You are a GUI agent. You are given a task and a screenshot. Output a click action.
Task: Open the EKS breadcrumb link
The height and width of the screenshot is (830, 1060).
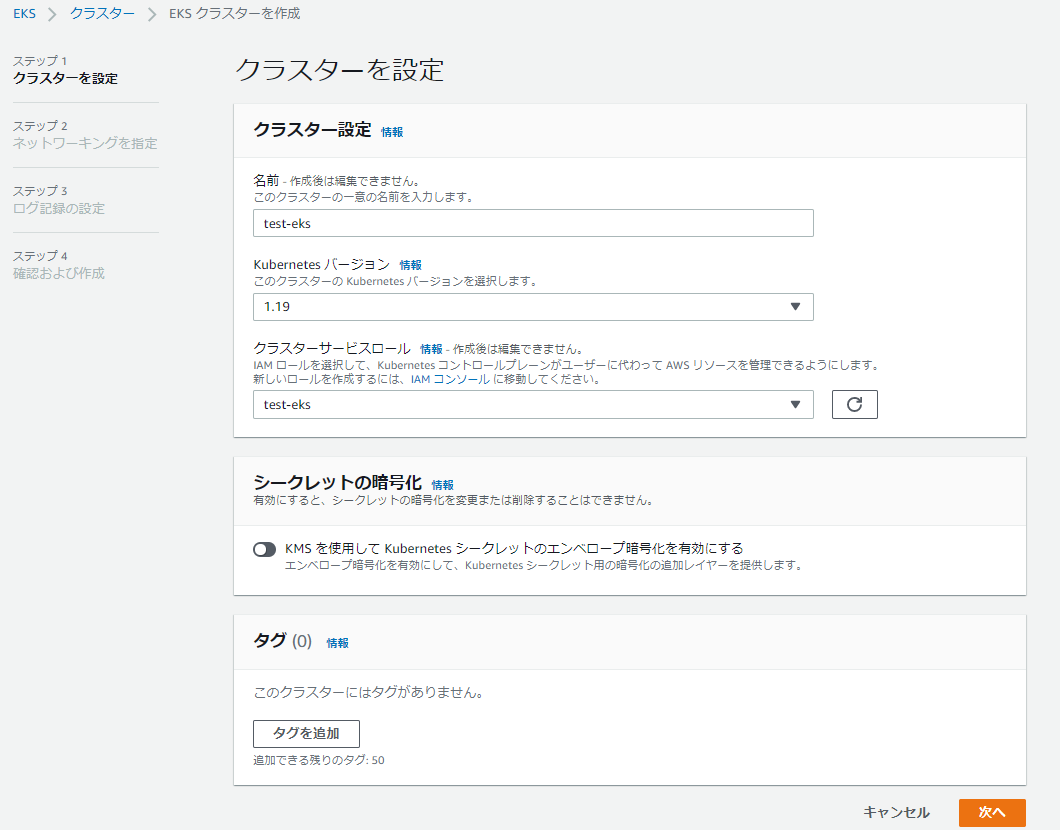coord(24,13)
